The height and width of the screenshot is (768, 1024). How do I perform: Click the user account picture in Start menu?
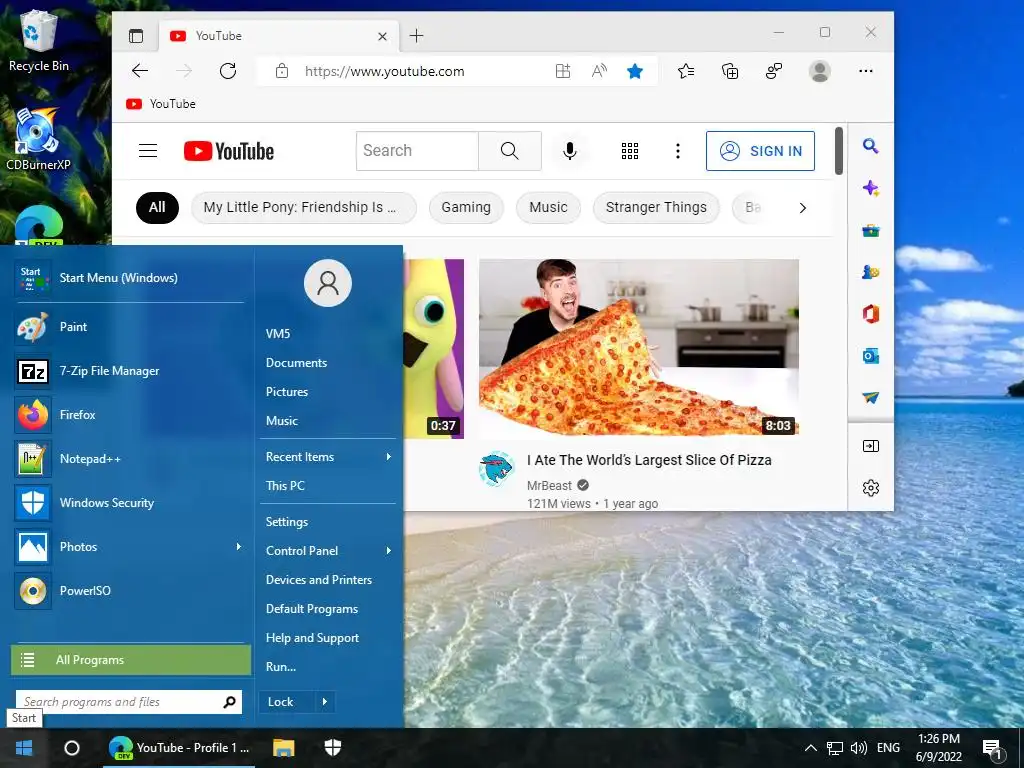pyautogui.click(x=328, y=283)
